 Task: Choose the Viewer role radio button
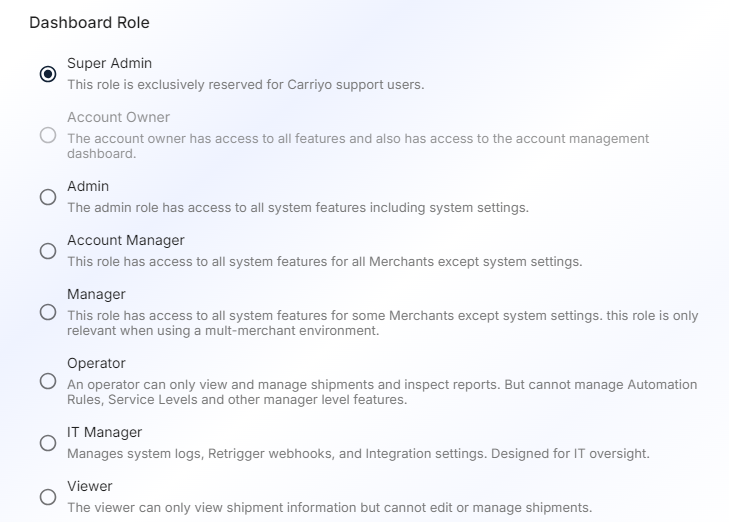[48, 497]
